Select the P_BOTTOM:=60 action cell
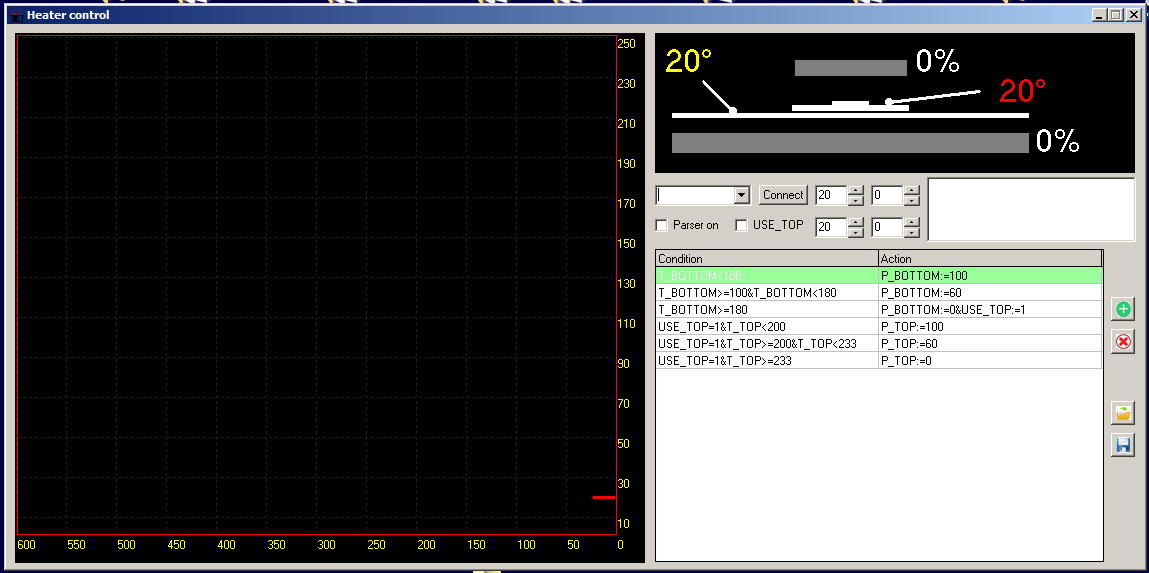This screenshot has height=573, width=1149. [989, 293]
